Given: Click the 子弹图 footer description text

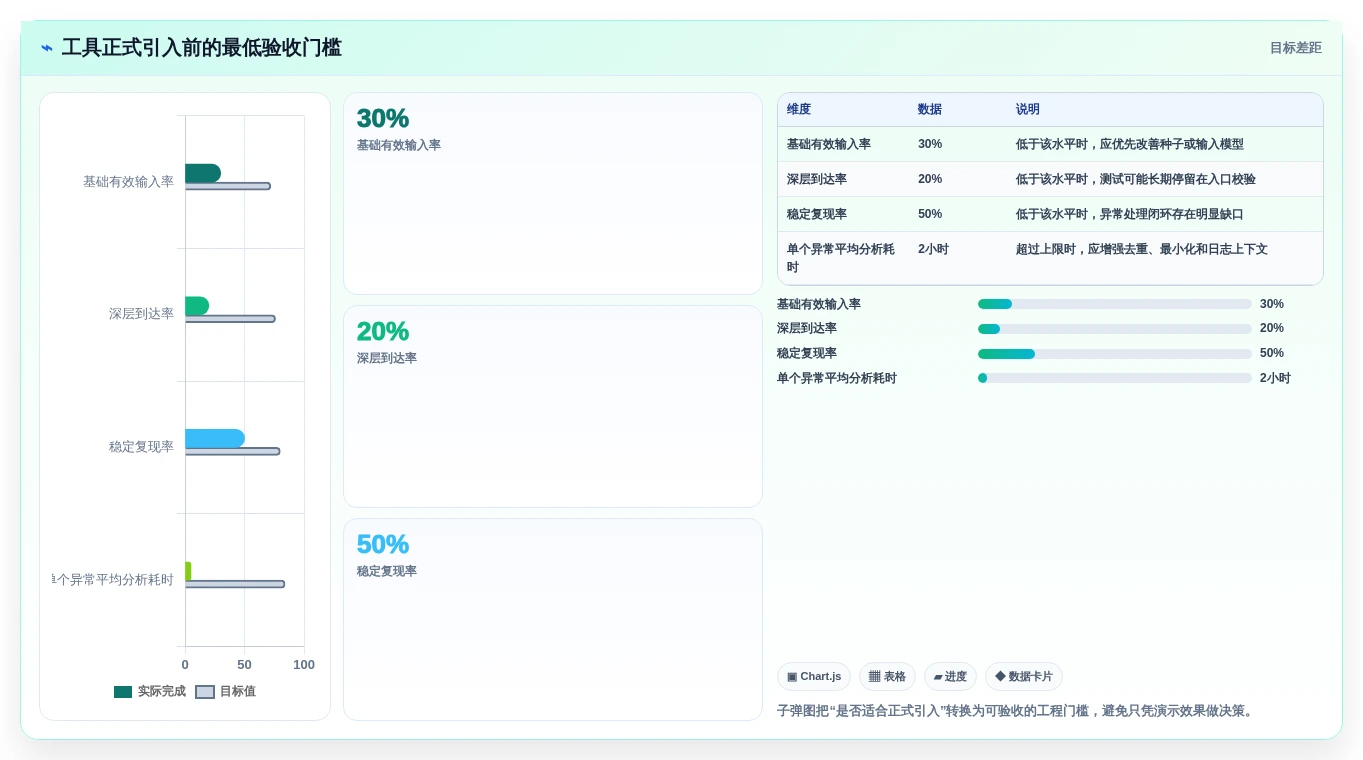Looking at the screenshot, I should (x=1017, y=711).
